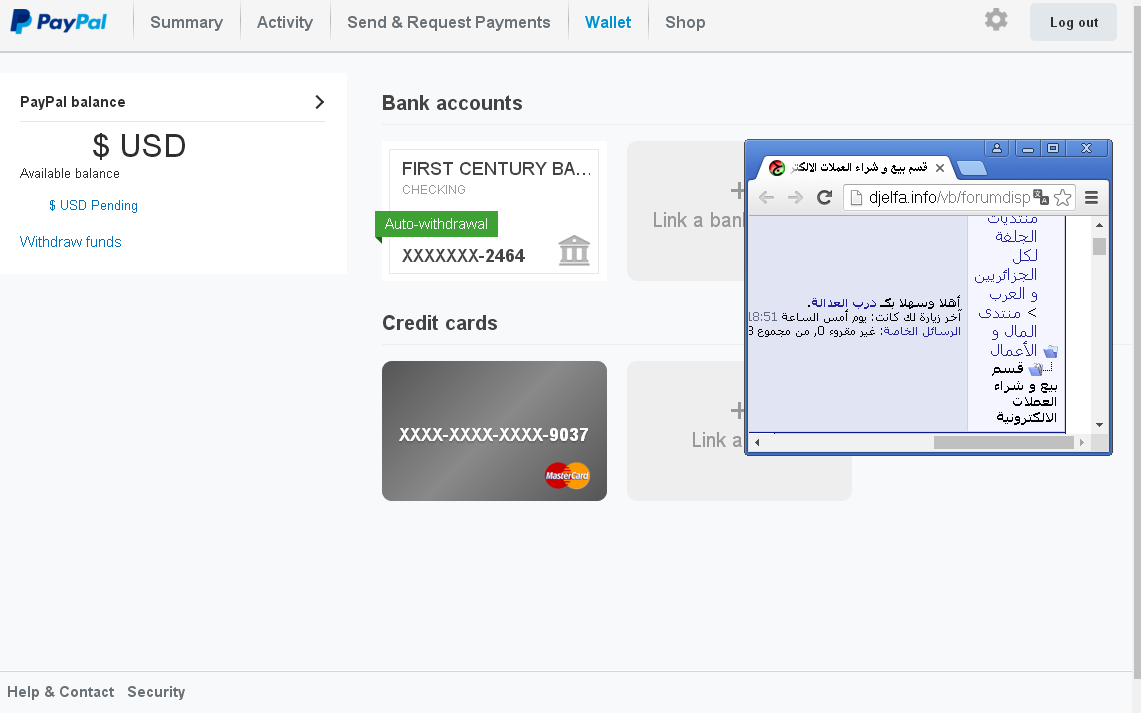Click the popup scroll-up arrow
The image size is (1141, 713).
[1100, 226]
